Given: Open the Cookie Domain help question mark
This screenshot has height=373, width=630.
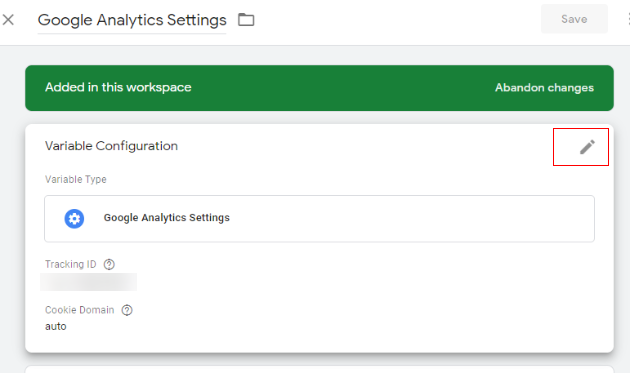Looking at the screenshot, I should pyautogui.click(x=127, y=310).
